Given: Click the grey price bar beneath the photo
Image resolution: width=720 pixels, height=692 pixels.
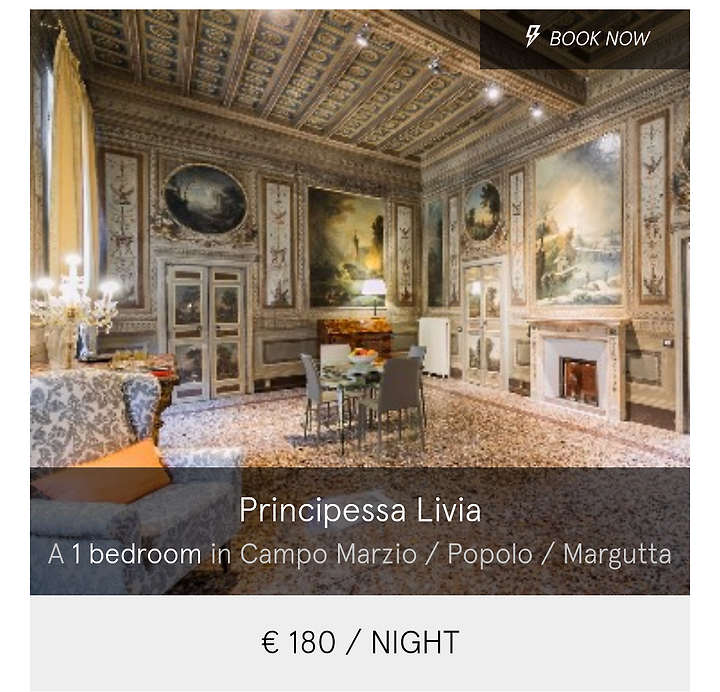Looking at the screenshot, I should [360, 642].
